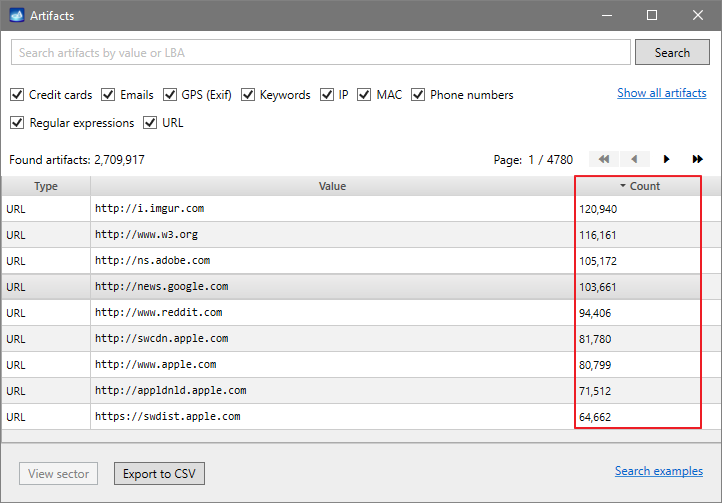
Task: Maximize the Artifacts window
Action: [x=652, y=16]
